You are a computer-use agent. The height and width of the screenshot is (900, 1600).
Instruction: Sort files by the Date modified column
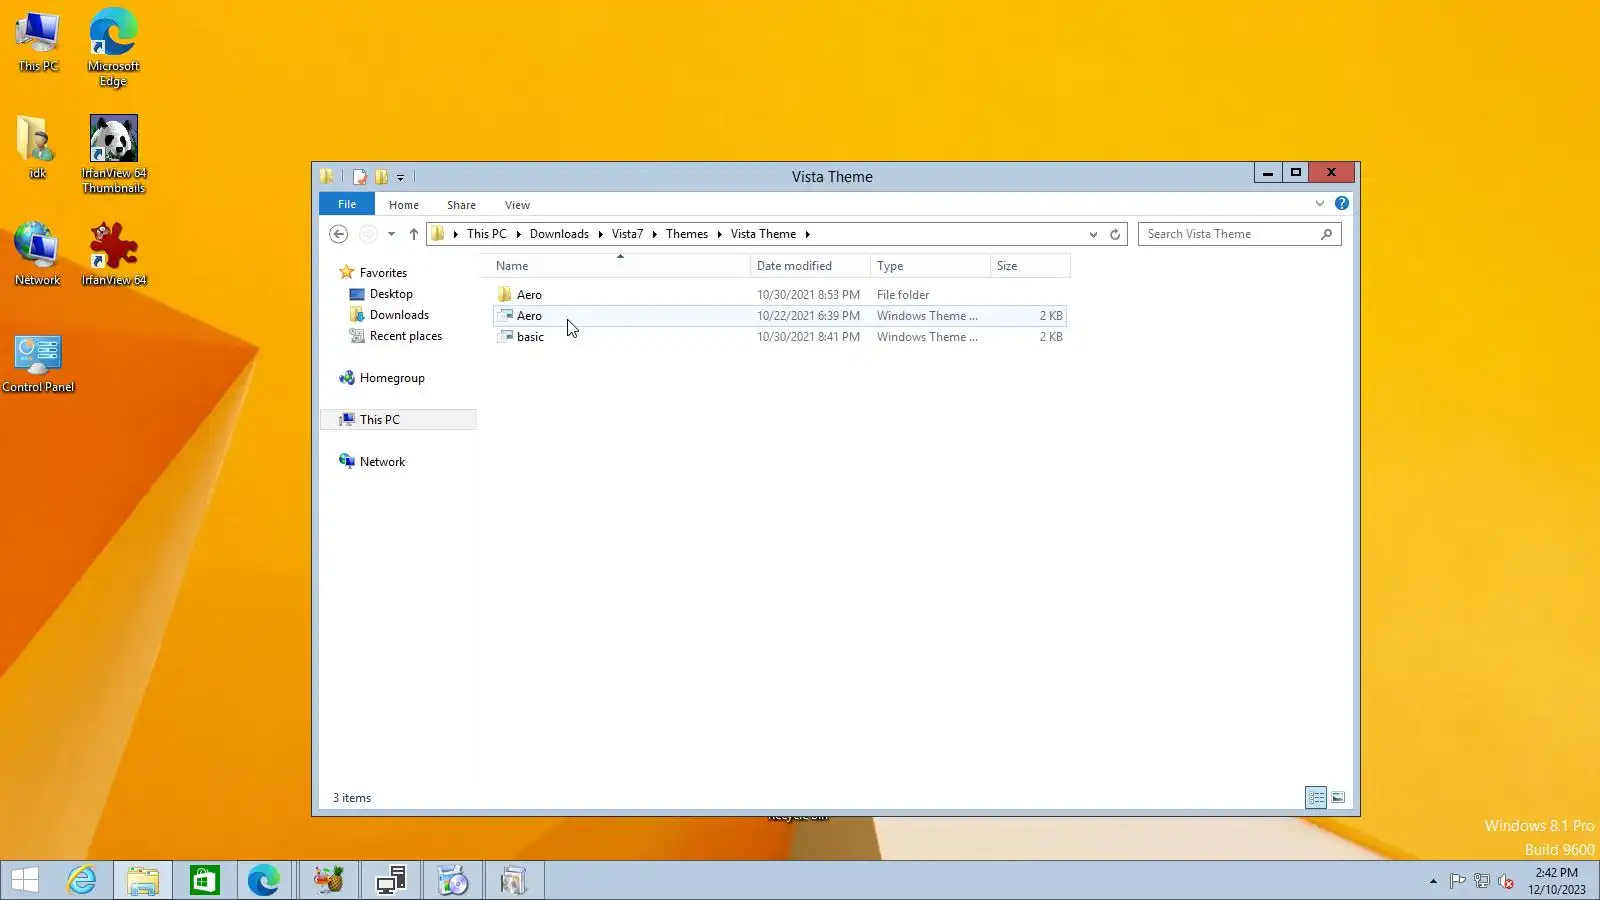[x=810, y=266]
